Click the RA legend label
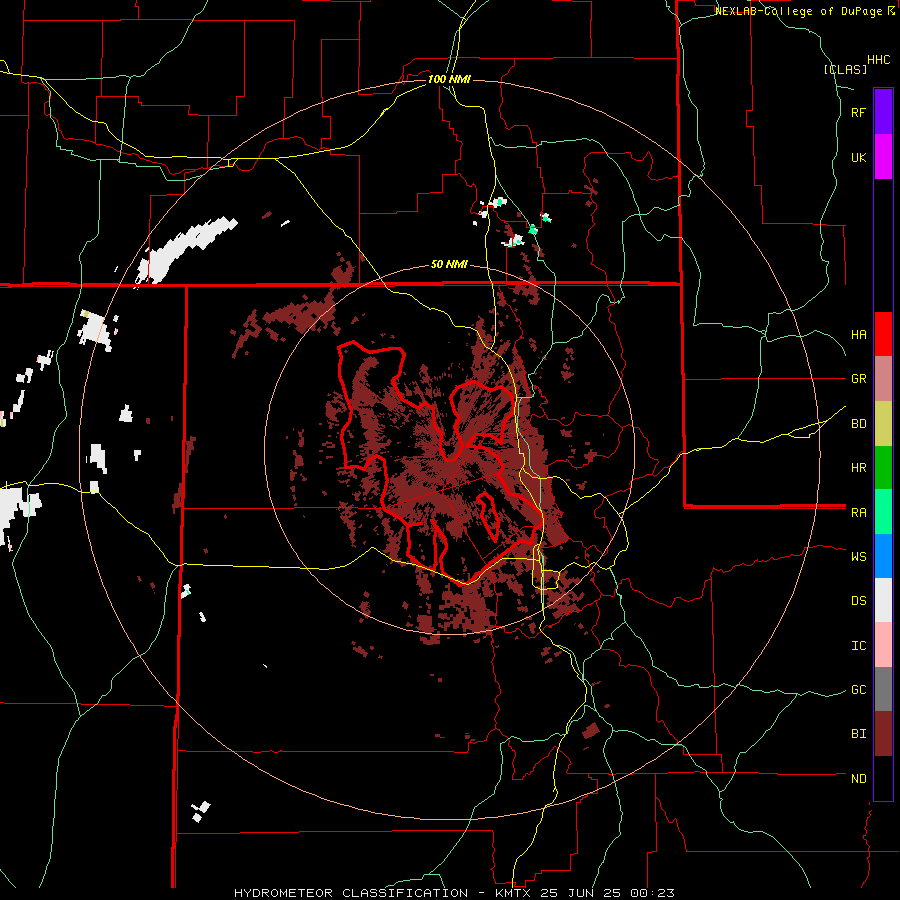The width and height of the screenshot is (900, 900). pos(859,513)
